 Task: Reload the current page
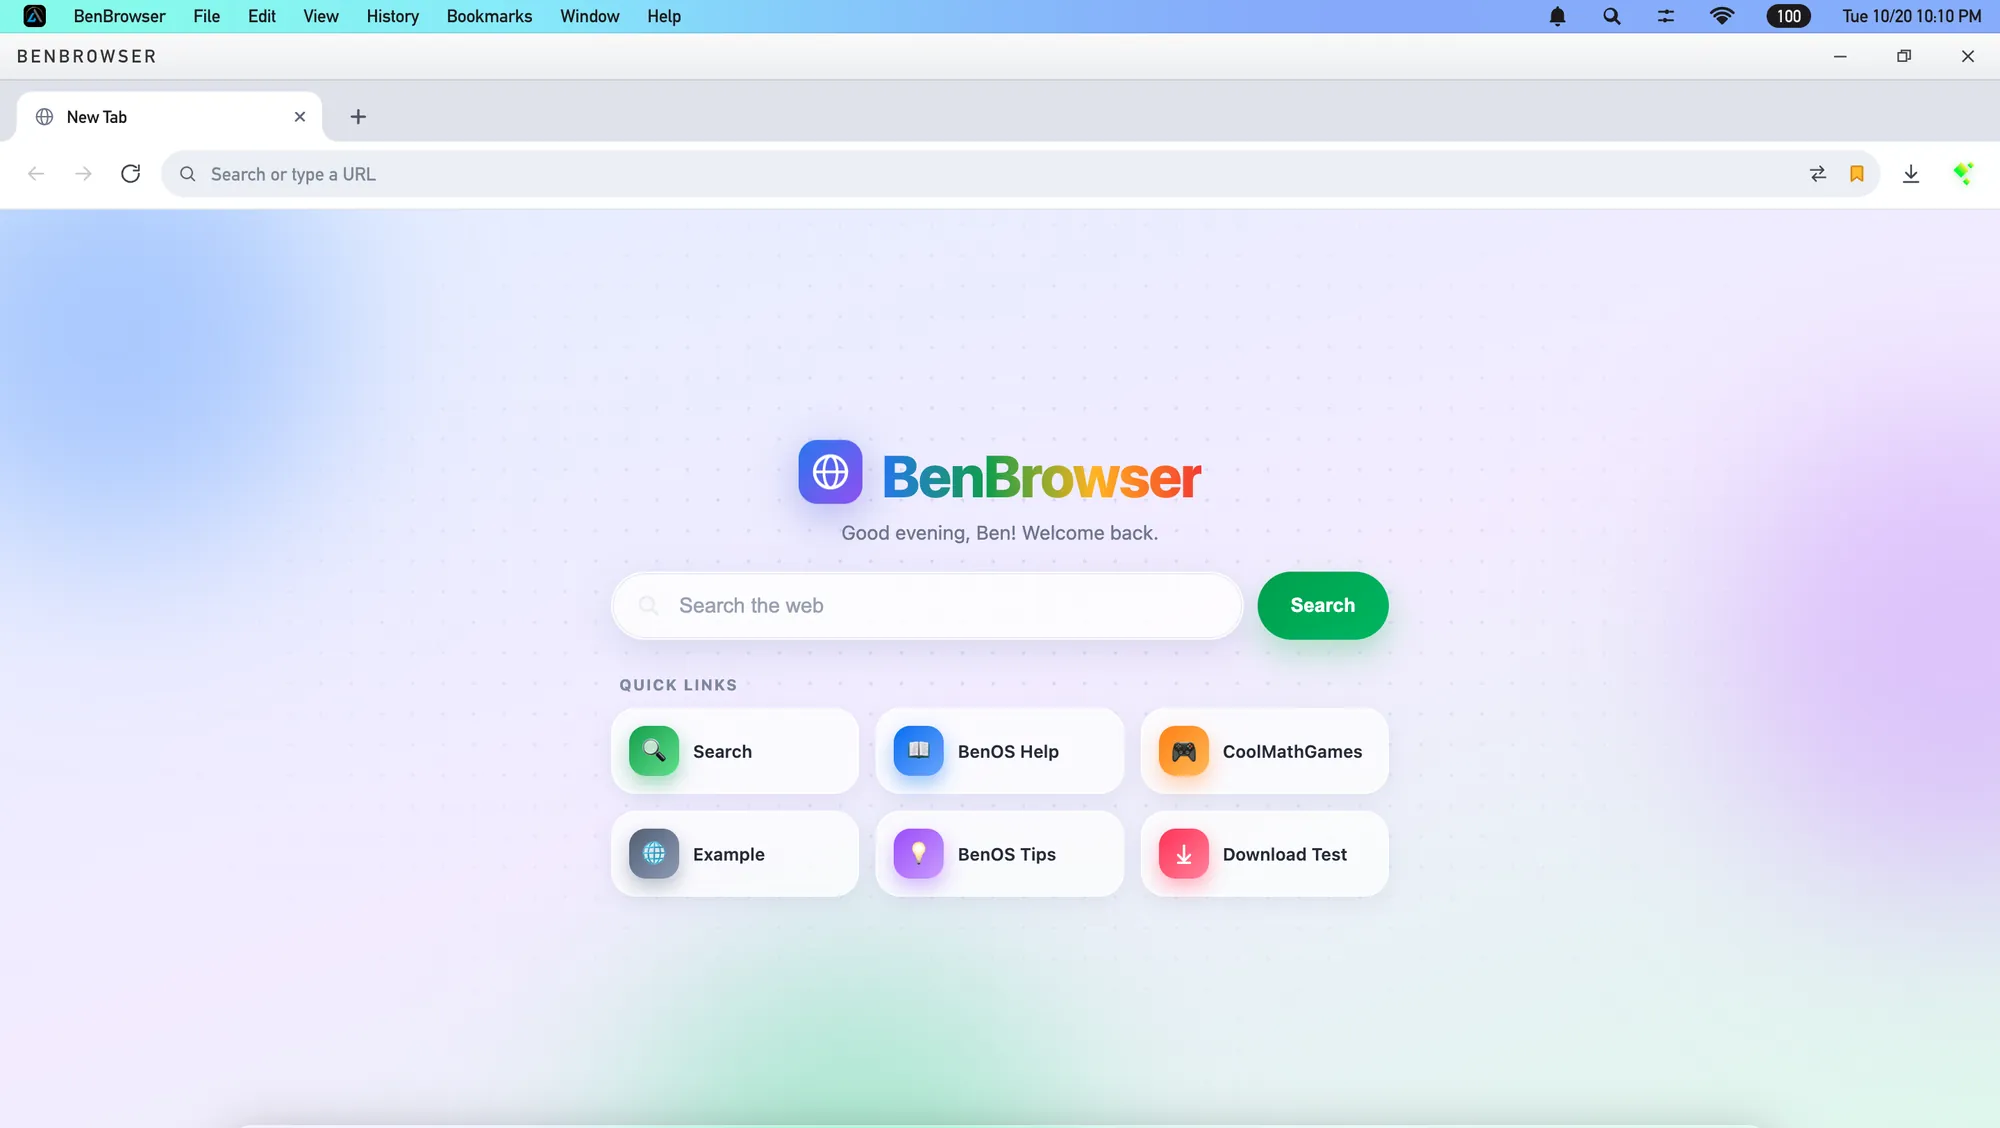(131, 174)
